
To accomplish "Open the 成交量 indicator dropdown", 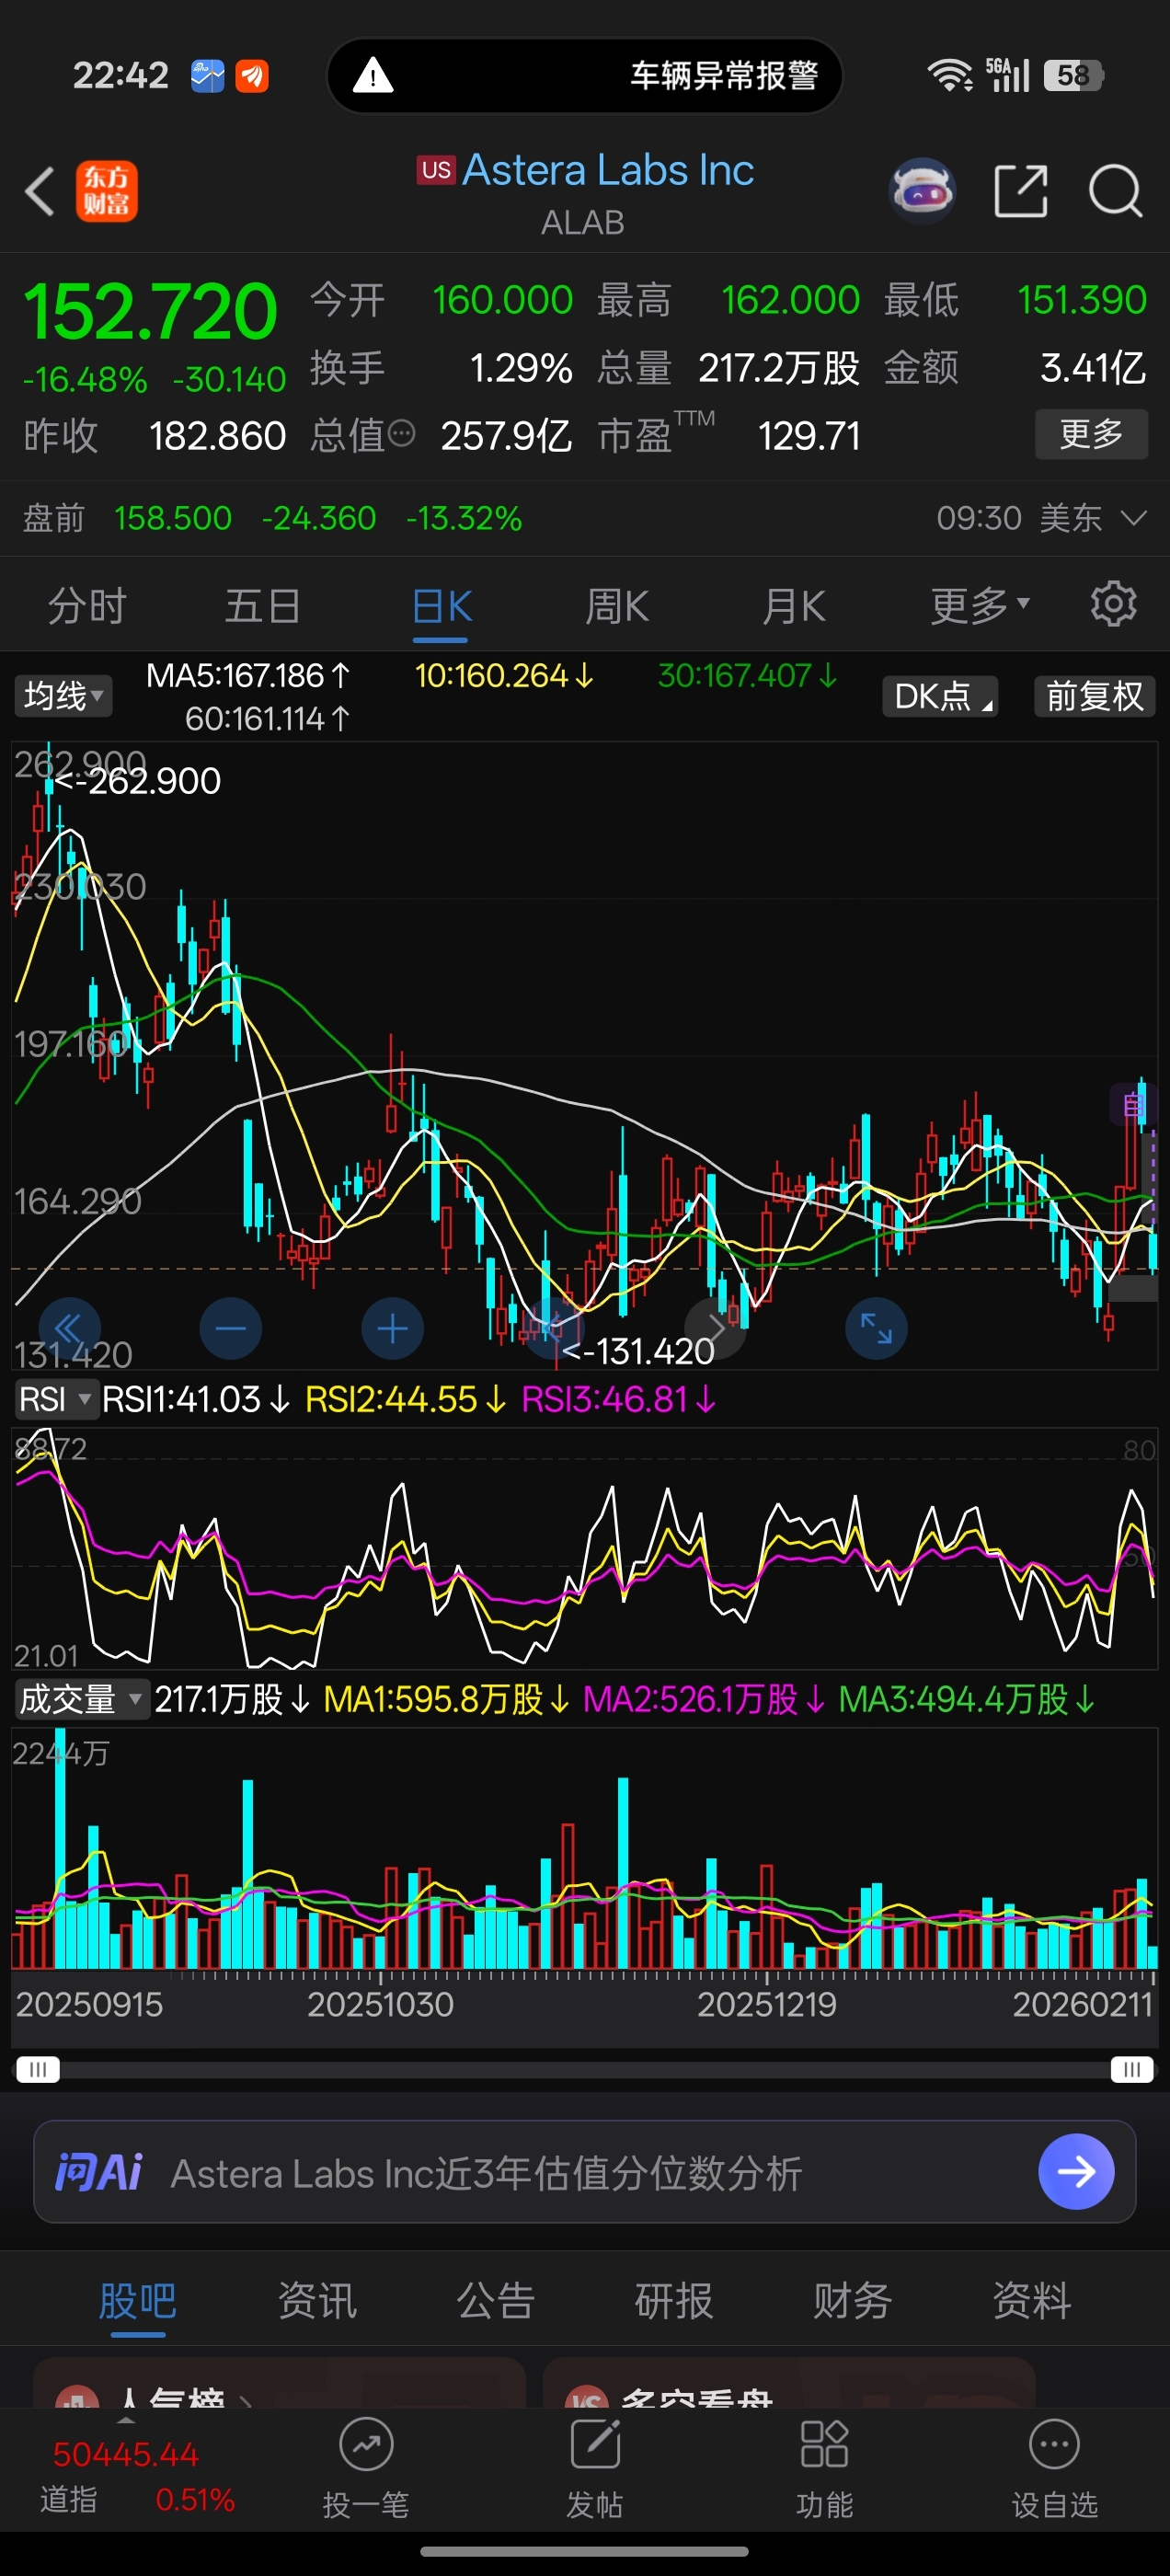I will (81, 1699).
